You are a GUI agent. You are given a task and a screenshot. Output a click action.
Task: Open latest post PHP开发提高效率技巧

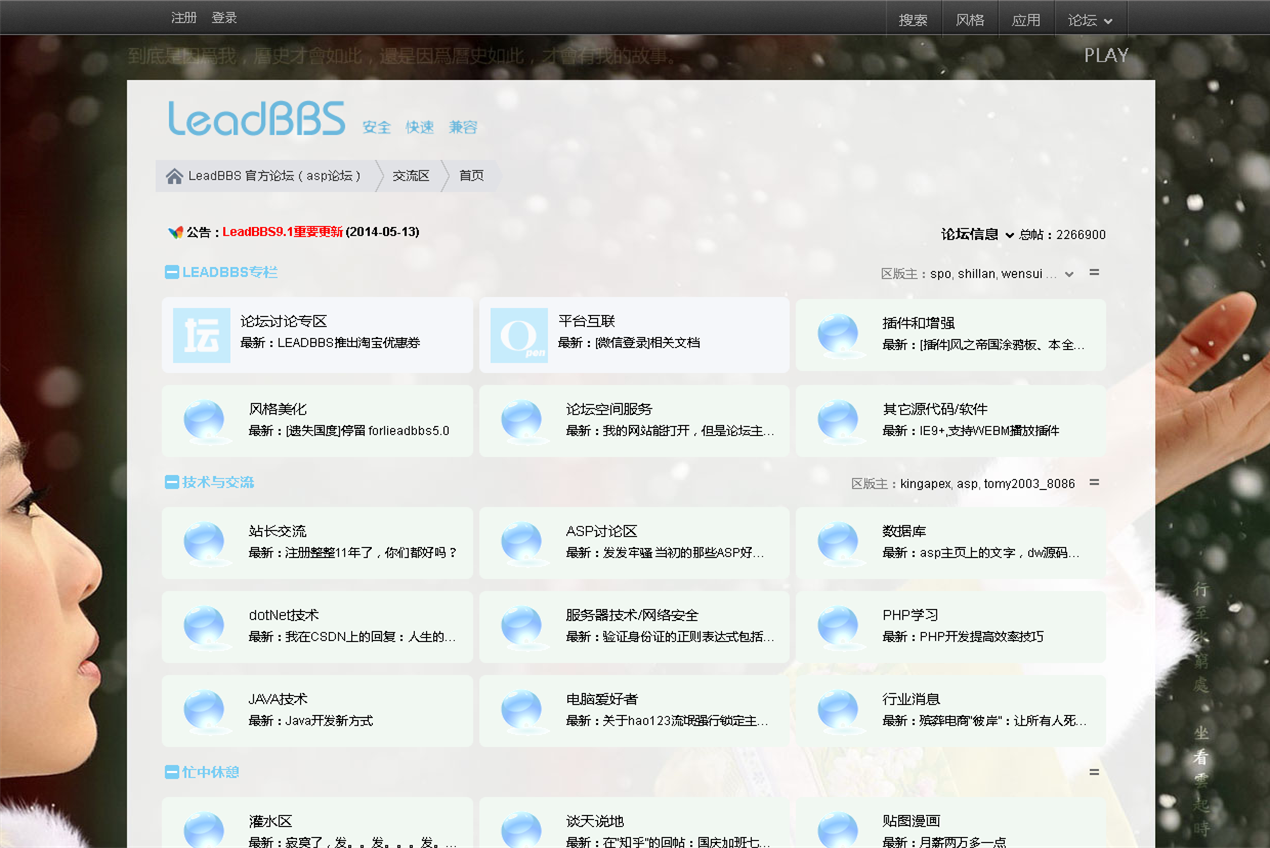pyautogui.click(x=981, y=637)
